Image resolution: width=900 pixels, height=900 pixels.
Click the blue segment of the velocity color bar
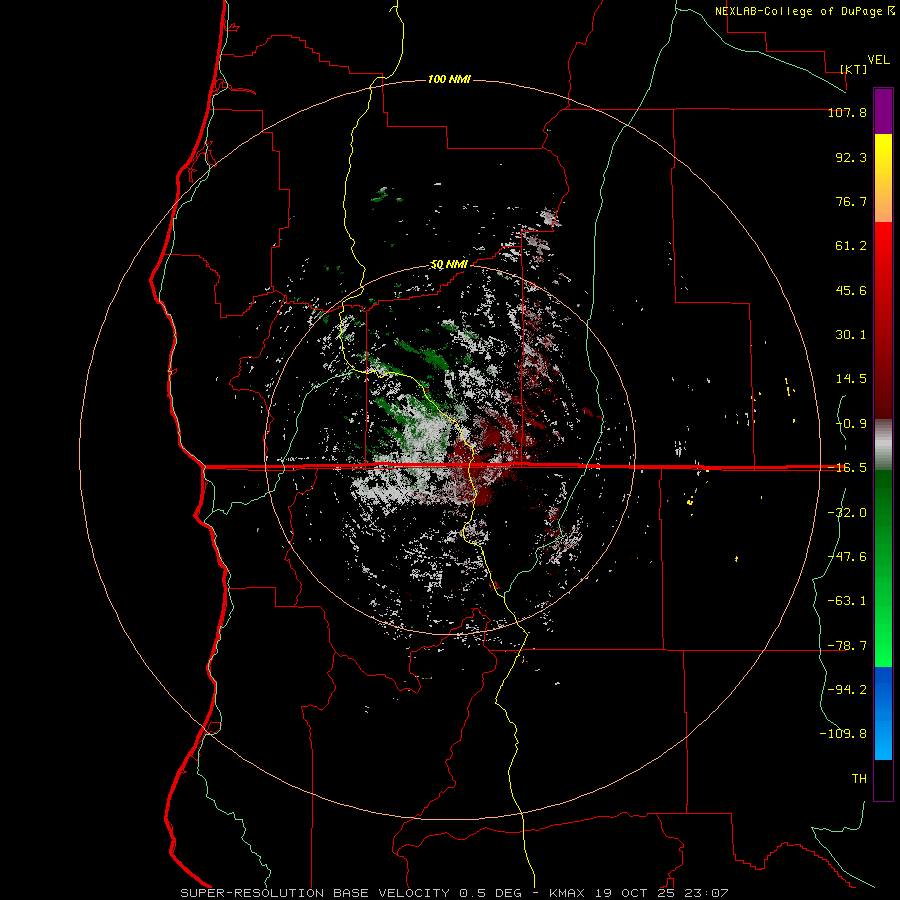coord(883,713)
